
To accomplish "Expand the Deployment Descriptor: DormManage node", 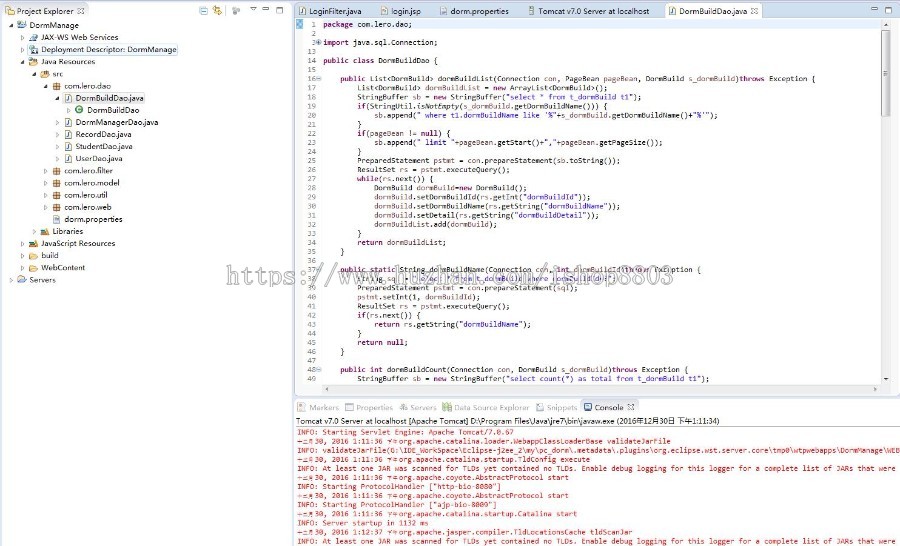I will [22, 49].
